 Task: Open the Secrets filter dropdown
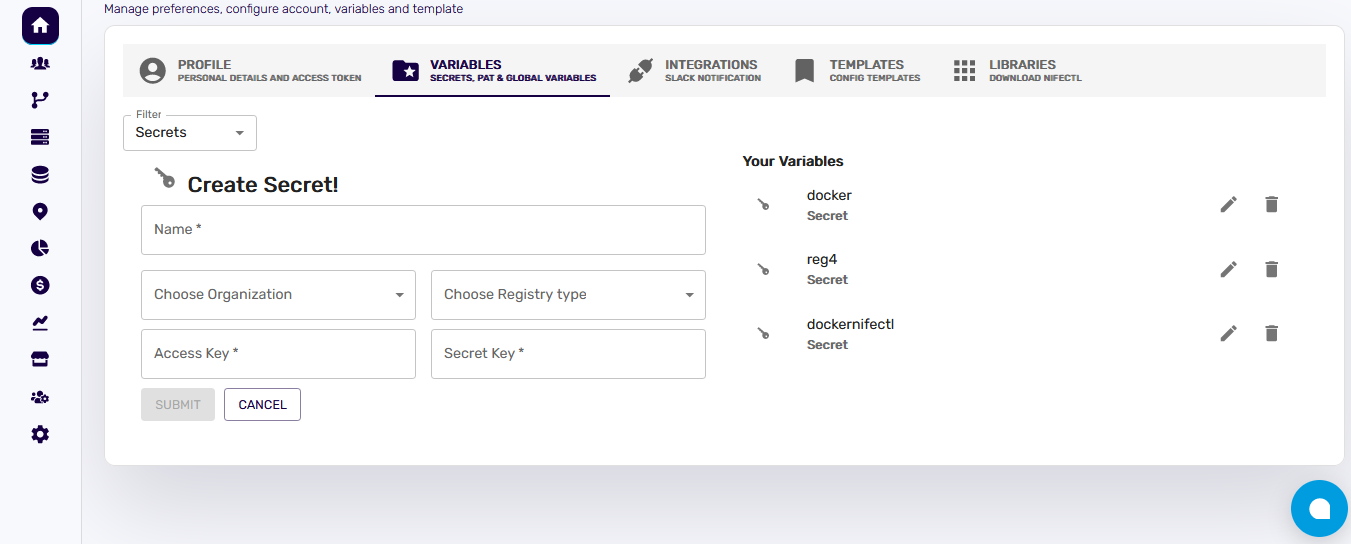(190, 133)
